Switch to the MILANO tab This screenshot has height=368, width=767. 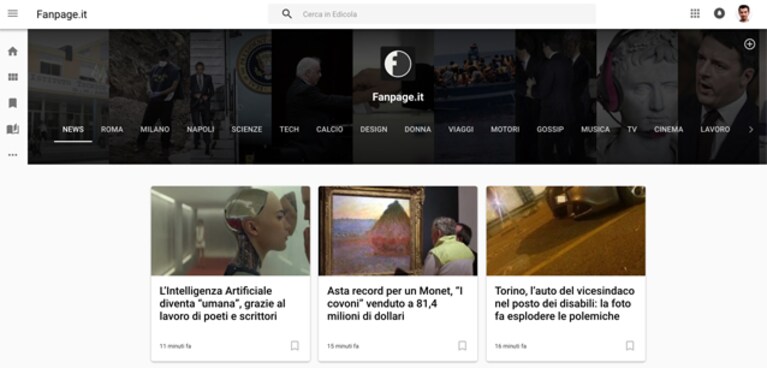click(155, 130)
